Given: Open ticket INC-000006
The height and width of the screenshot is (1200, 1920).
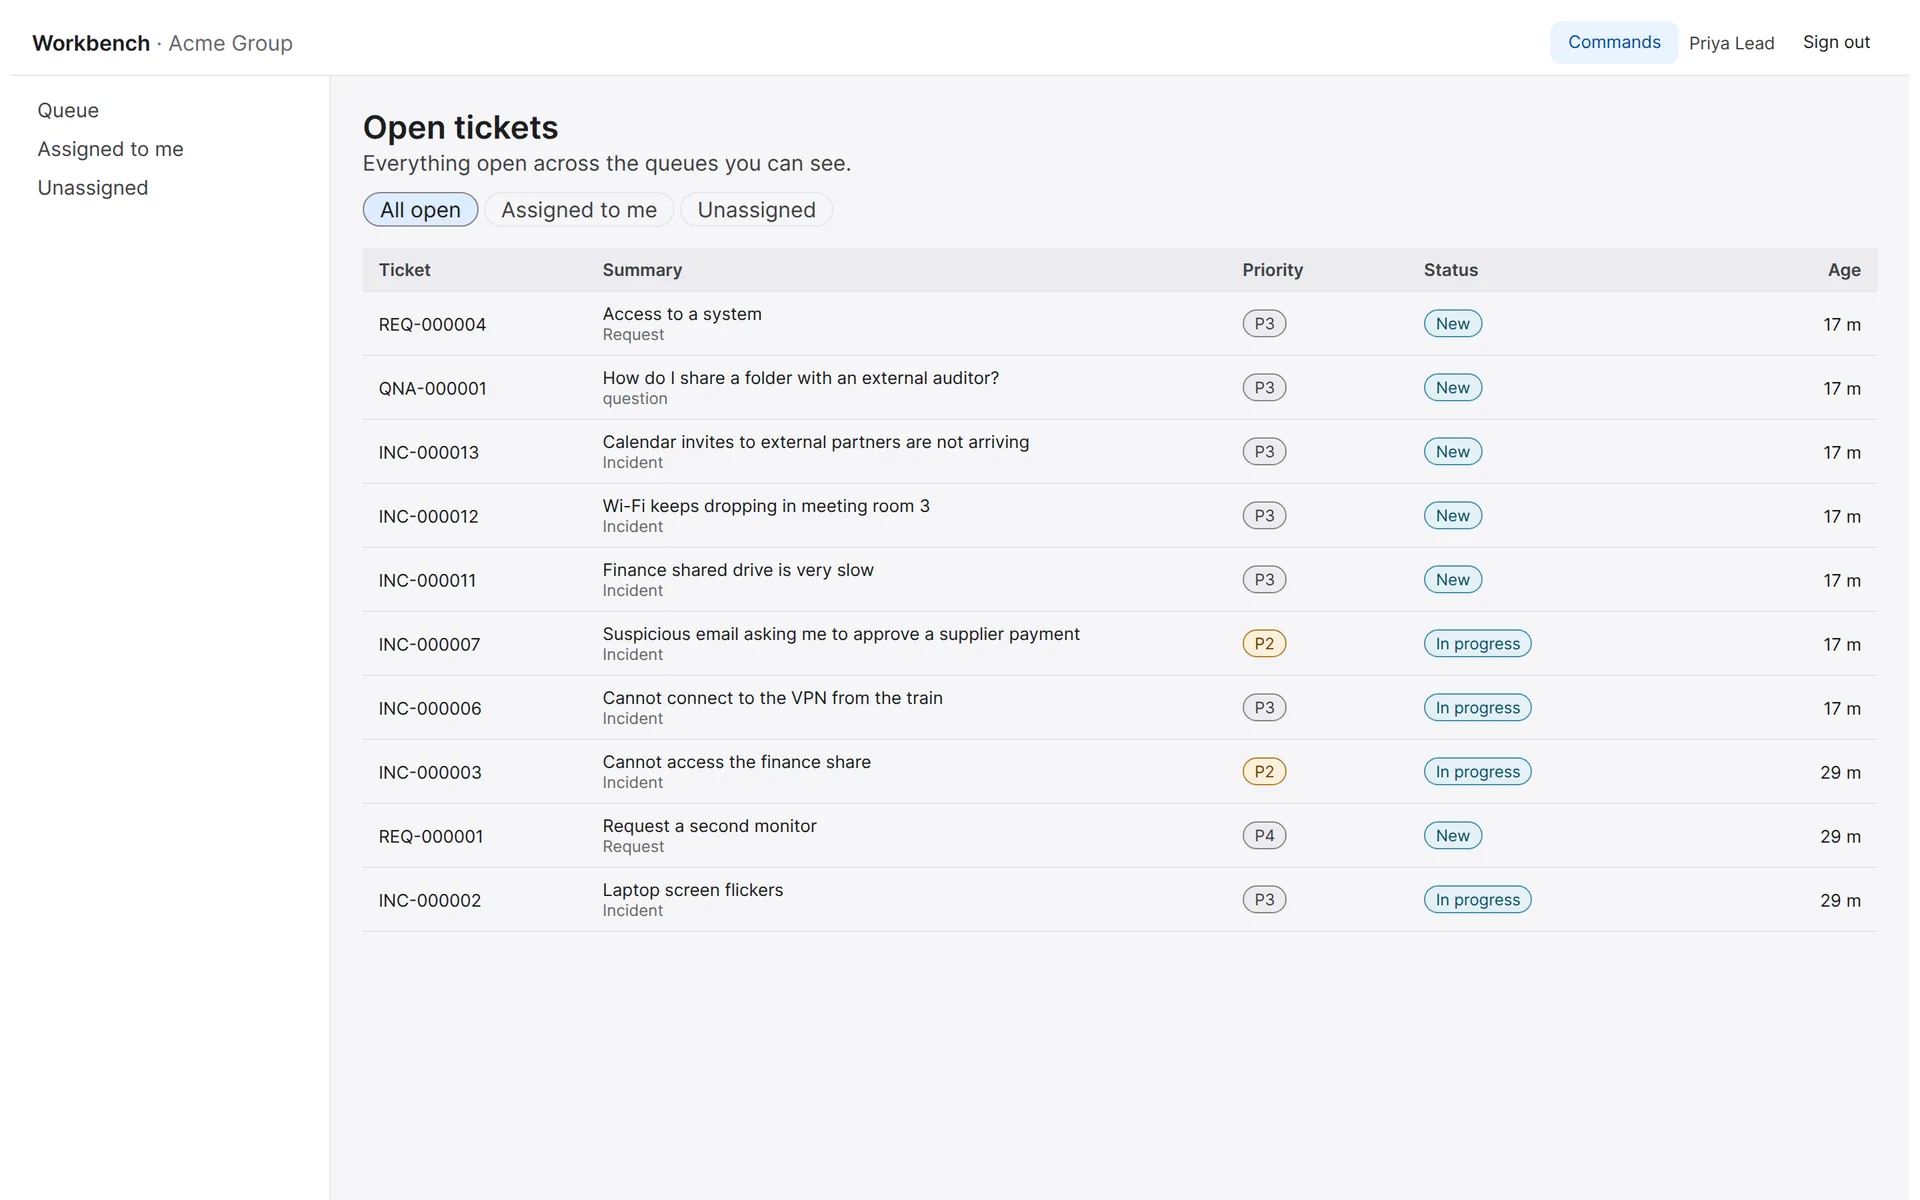Looking at the screenshot, I should (x=429, y=708).
